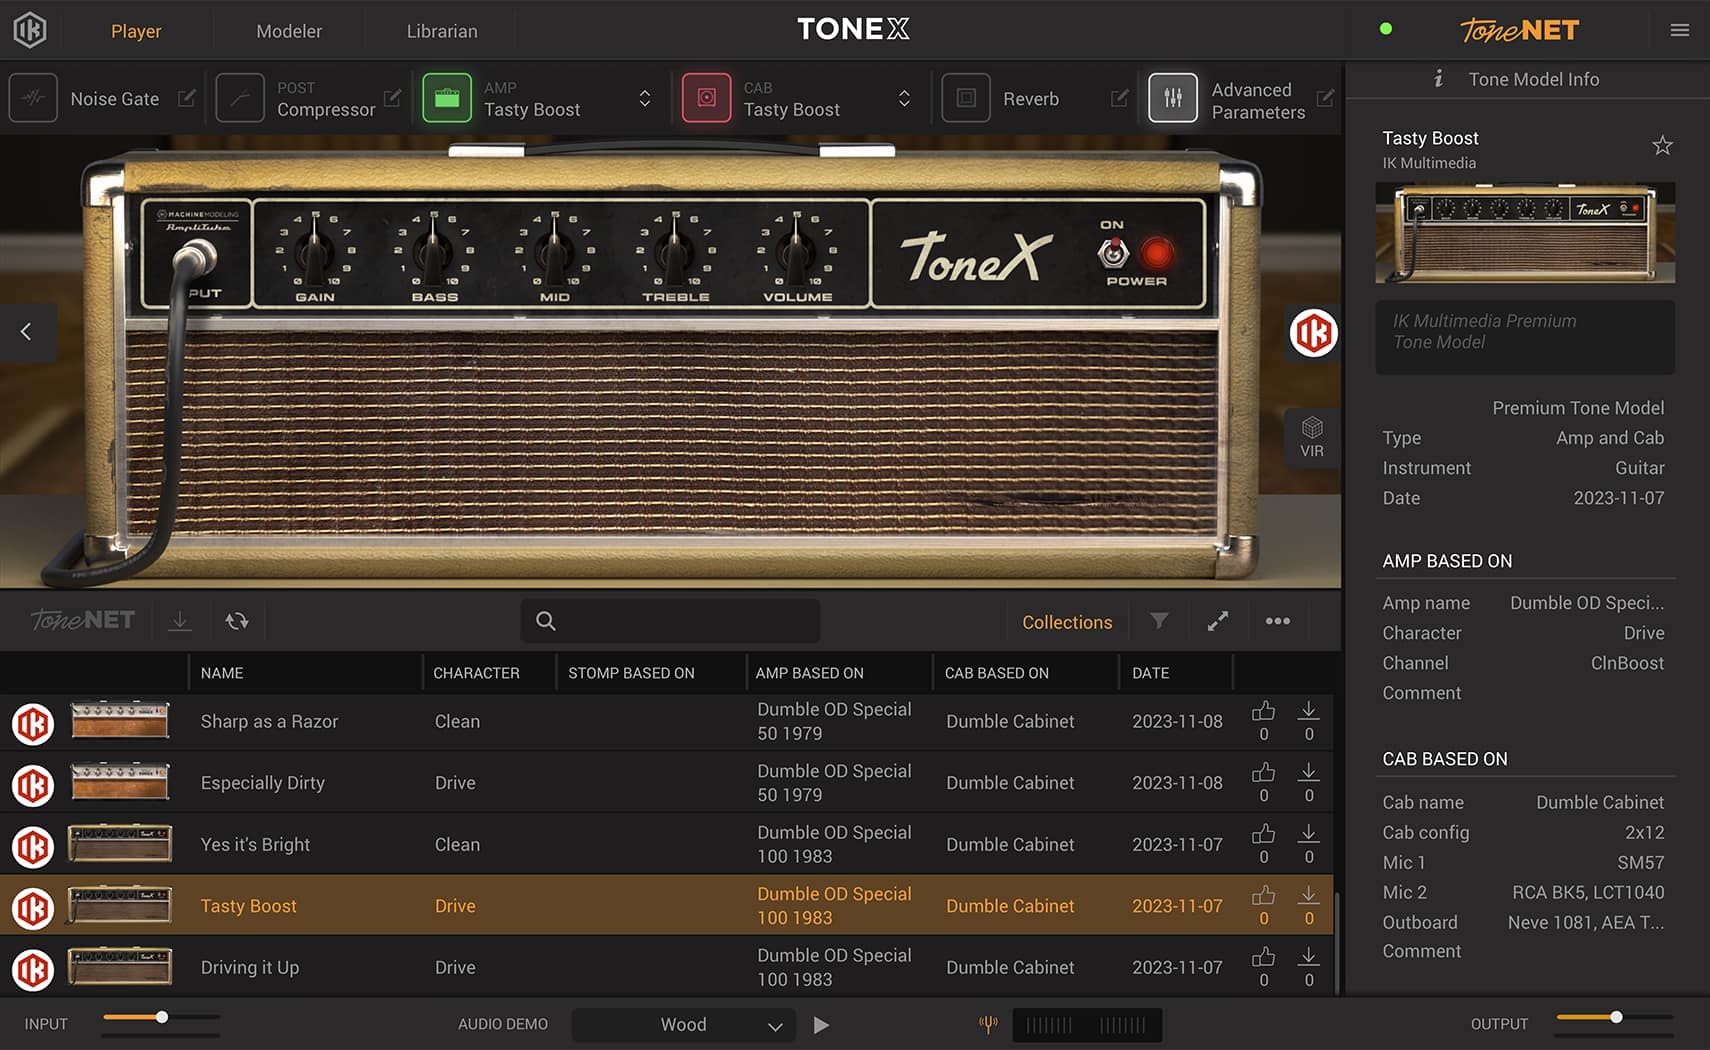Click the red IK badge on amp
Image resolution: width=1710 pixels, height=1050 pixels.
(x=1313, y=333)
